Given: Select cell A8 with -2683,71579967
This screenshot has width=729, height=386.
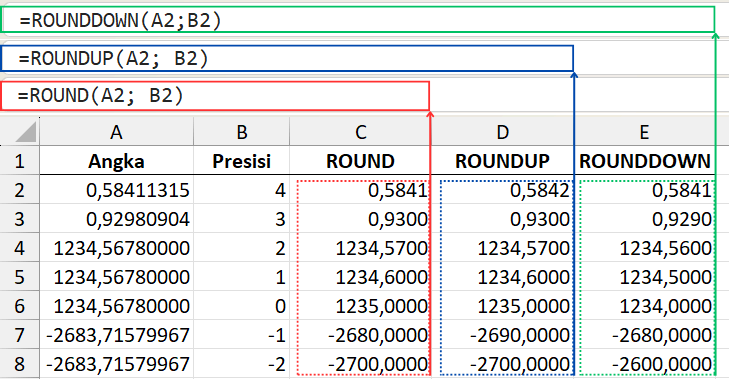Looking at the screenshot, I should click(x=116, y=363).
